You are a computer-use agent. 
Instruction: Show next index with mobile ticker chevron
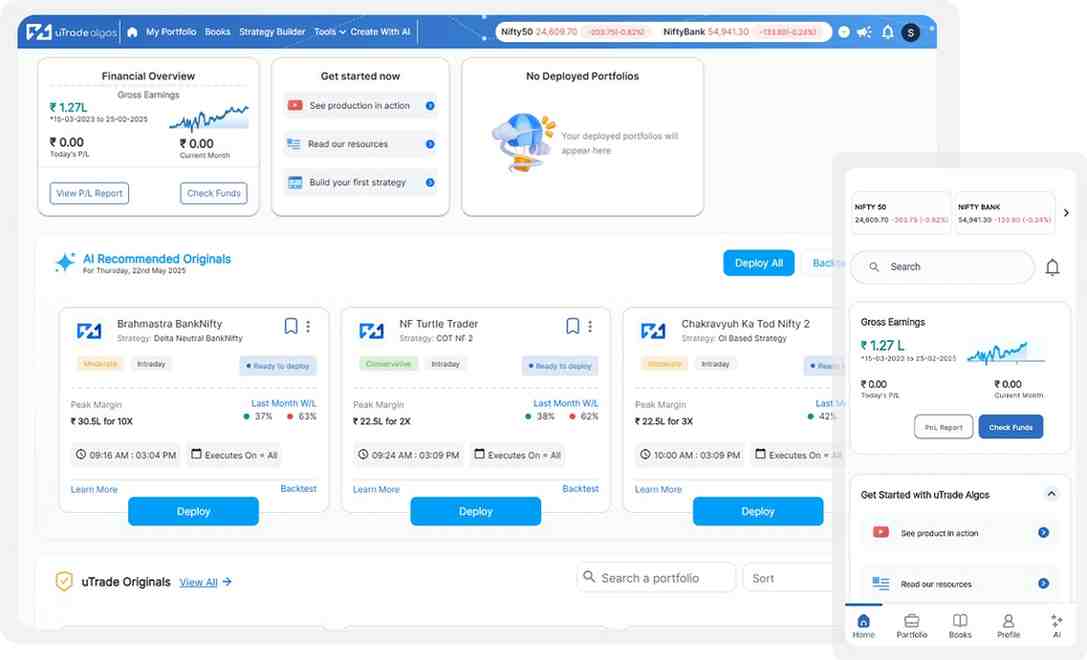[x=1066, y=213]
